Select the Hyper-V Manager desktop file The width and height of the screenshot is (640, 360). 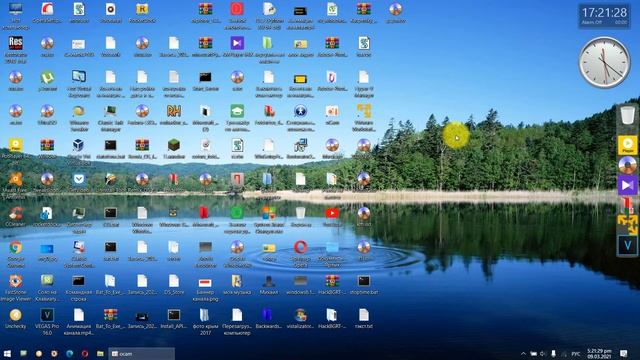(363, 77)
